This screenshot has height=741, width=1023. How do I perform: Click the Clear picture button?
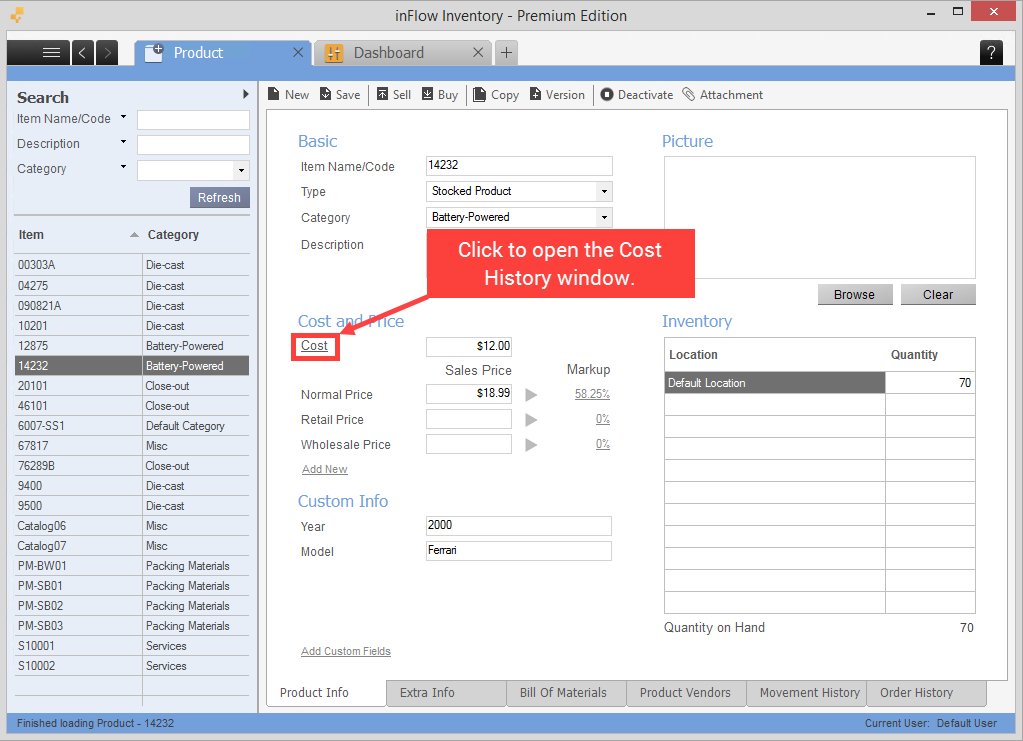pyautogui.click(x=938, y=295)
